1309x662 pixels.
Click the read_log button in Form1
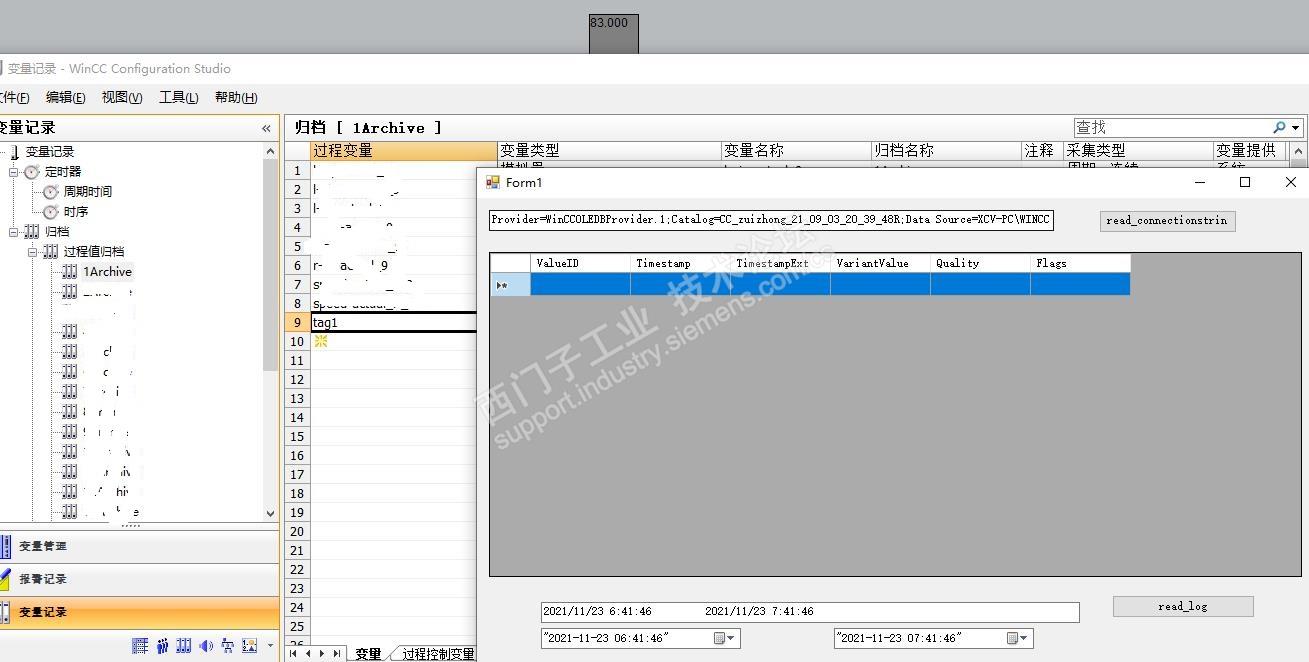(1183, 606)
